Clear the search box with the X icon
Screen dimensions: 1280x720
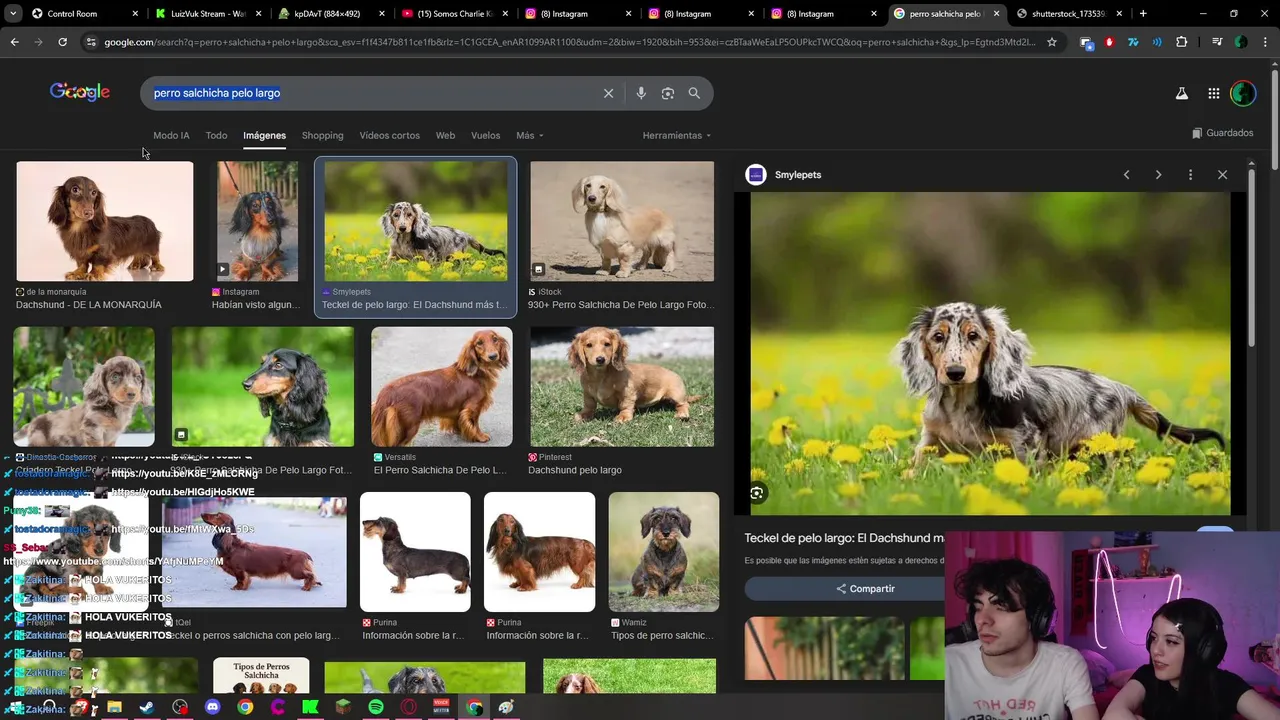pyautogui.click(x=608, y=93)
